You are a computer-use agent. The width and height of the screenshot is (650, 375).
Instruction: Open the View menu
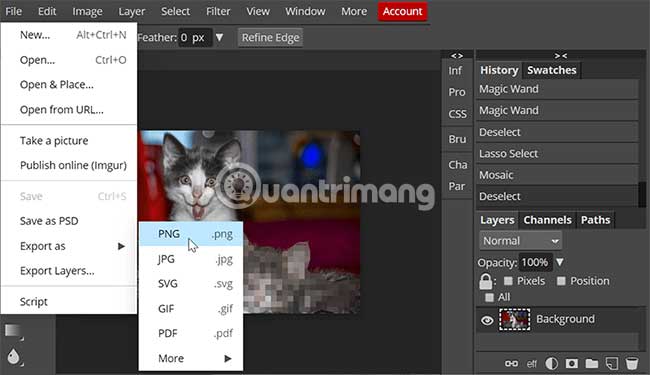257,11
